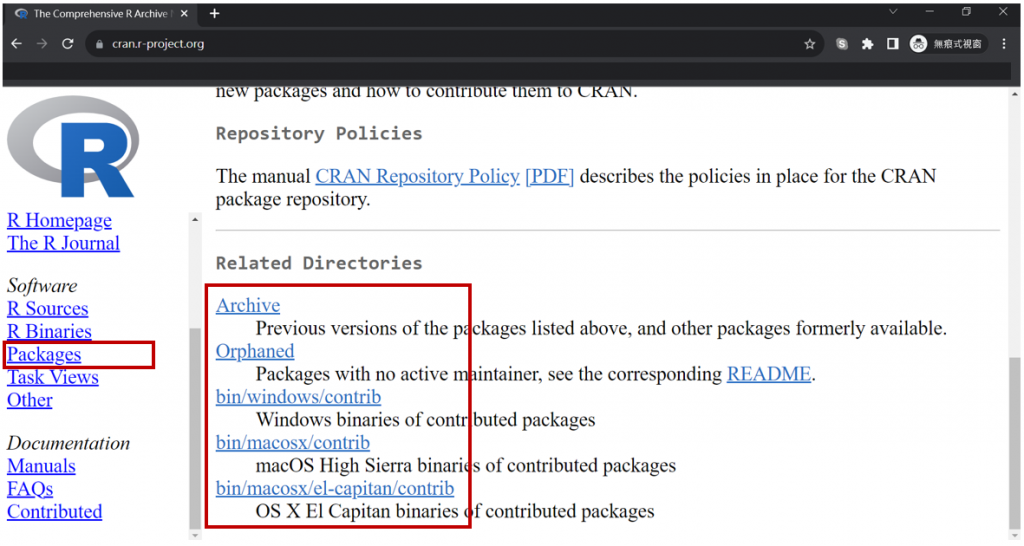The height and width of the screenshot is (546, 1024).
Task: Open the R Binaries link
Action: 49,332
